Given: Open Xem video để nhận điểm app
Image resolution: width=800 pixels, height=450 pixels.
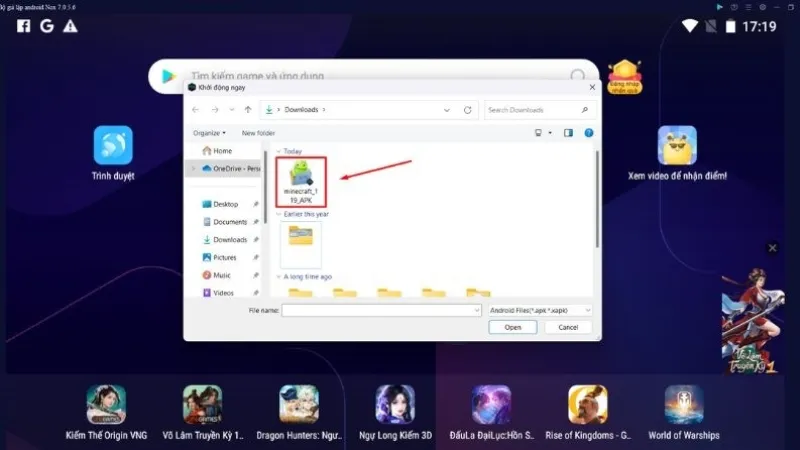Looking at the screenshot, I should click(677, 145).
